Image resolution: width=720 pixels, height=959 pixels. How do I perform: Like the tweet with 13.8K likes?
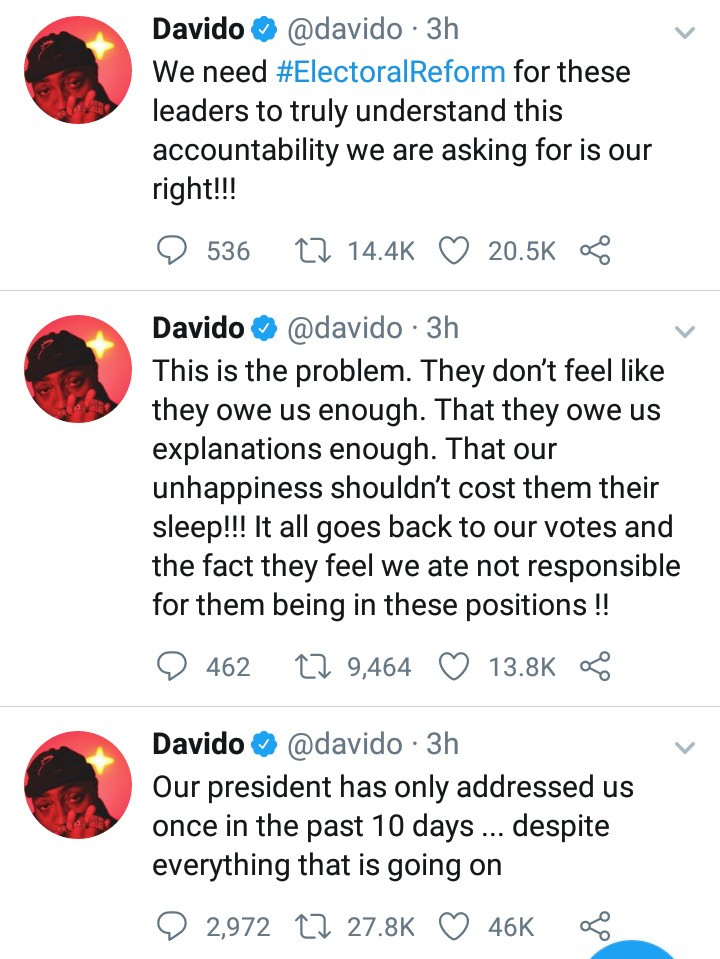(x=455, y=666)
